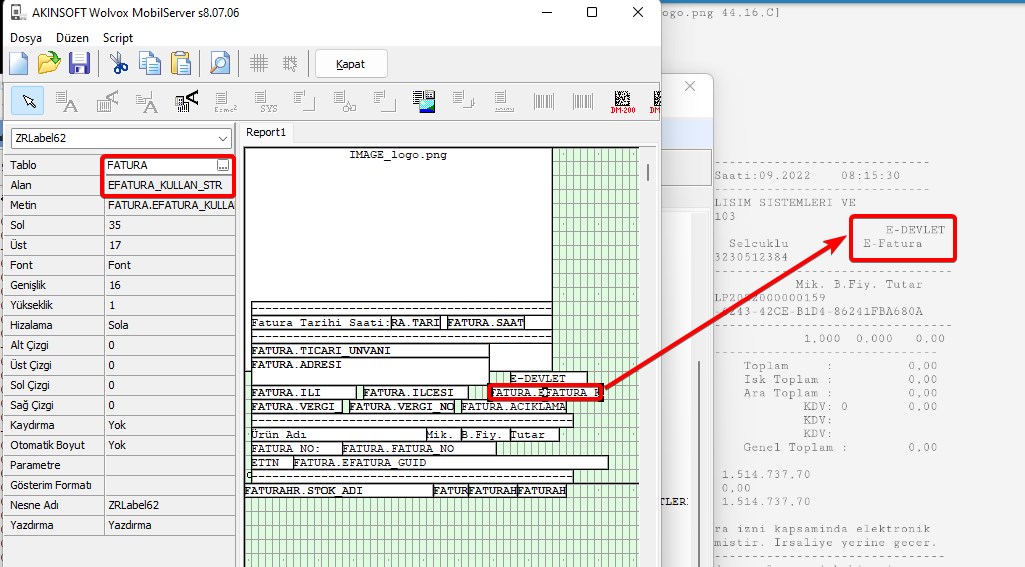The width and height of the screenshot is (1025, 567).
Task: Choose the image insert tool
Action: pos(424,101)
